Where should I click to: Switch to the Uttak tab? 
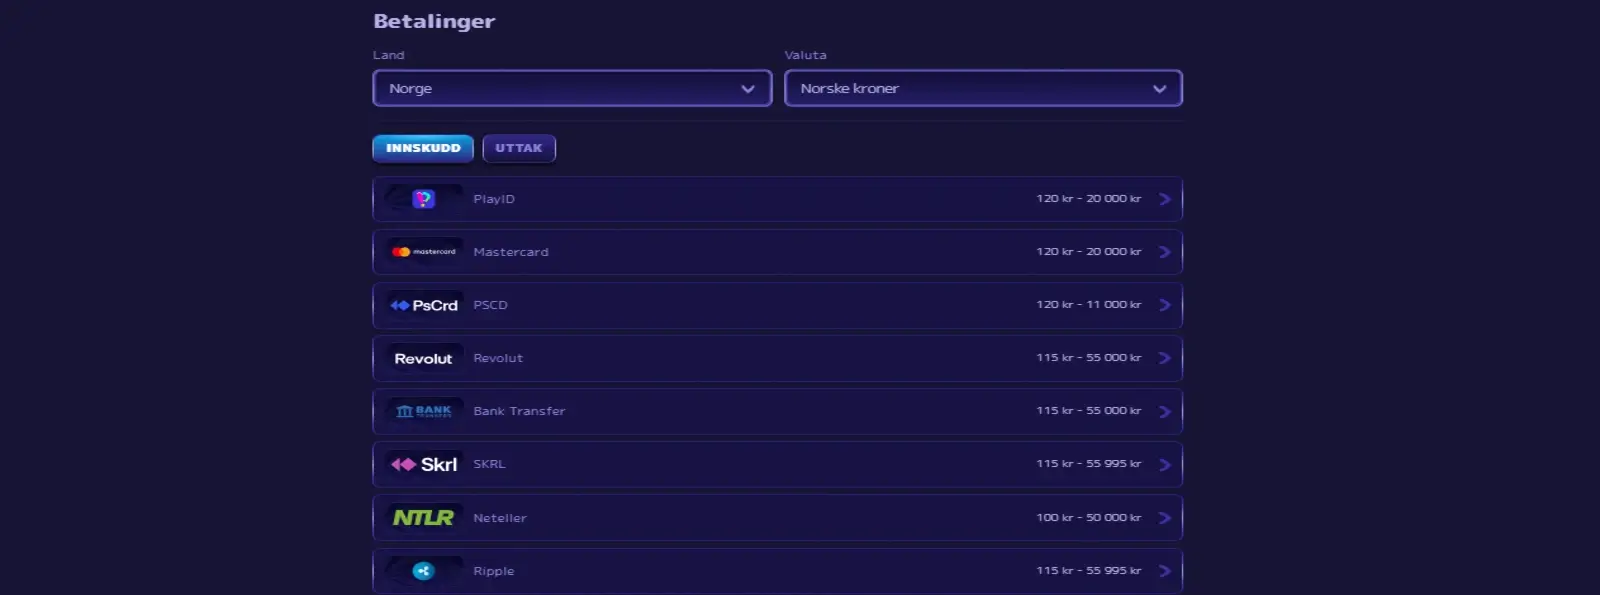(x=518, y=148)
